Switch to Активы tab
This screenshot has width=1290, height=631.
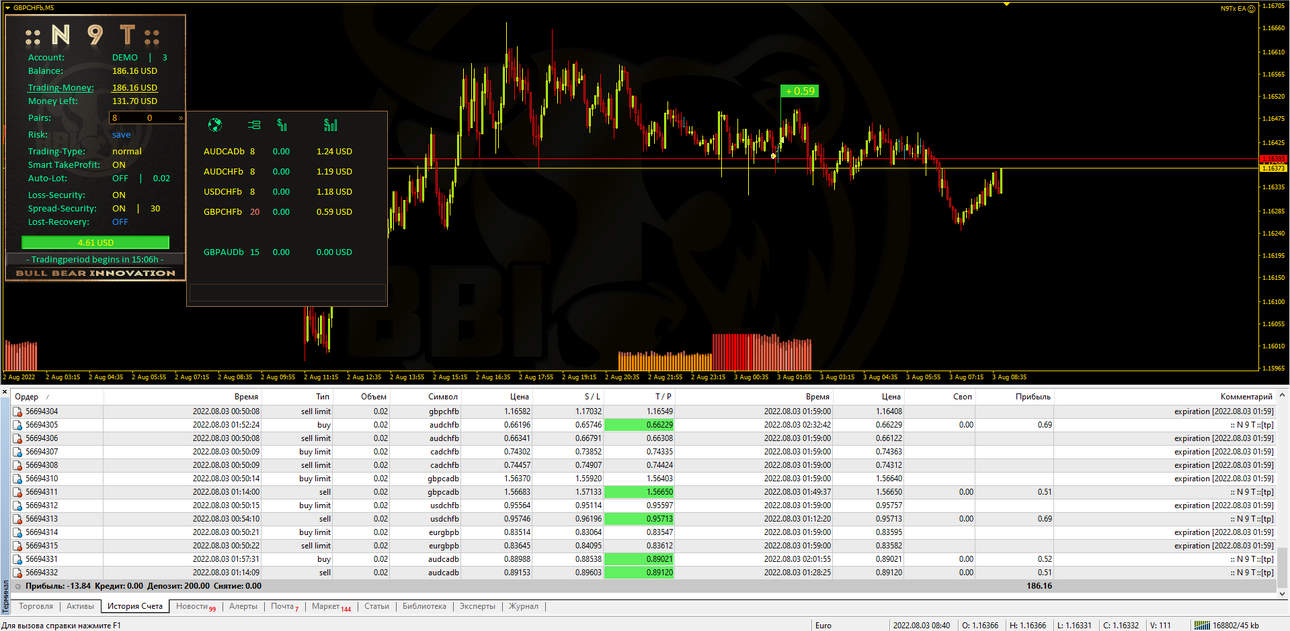click(80, 606)
